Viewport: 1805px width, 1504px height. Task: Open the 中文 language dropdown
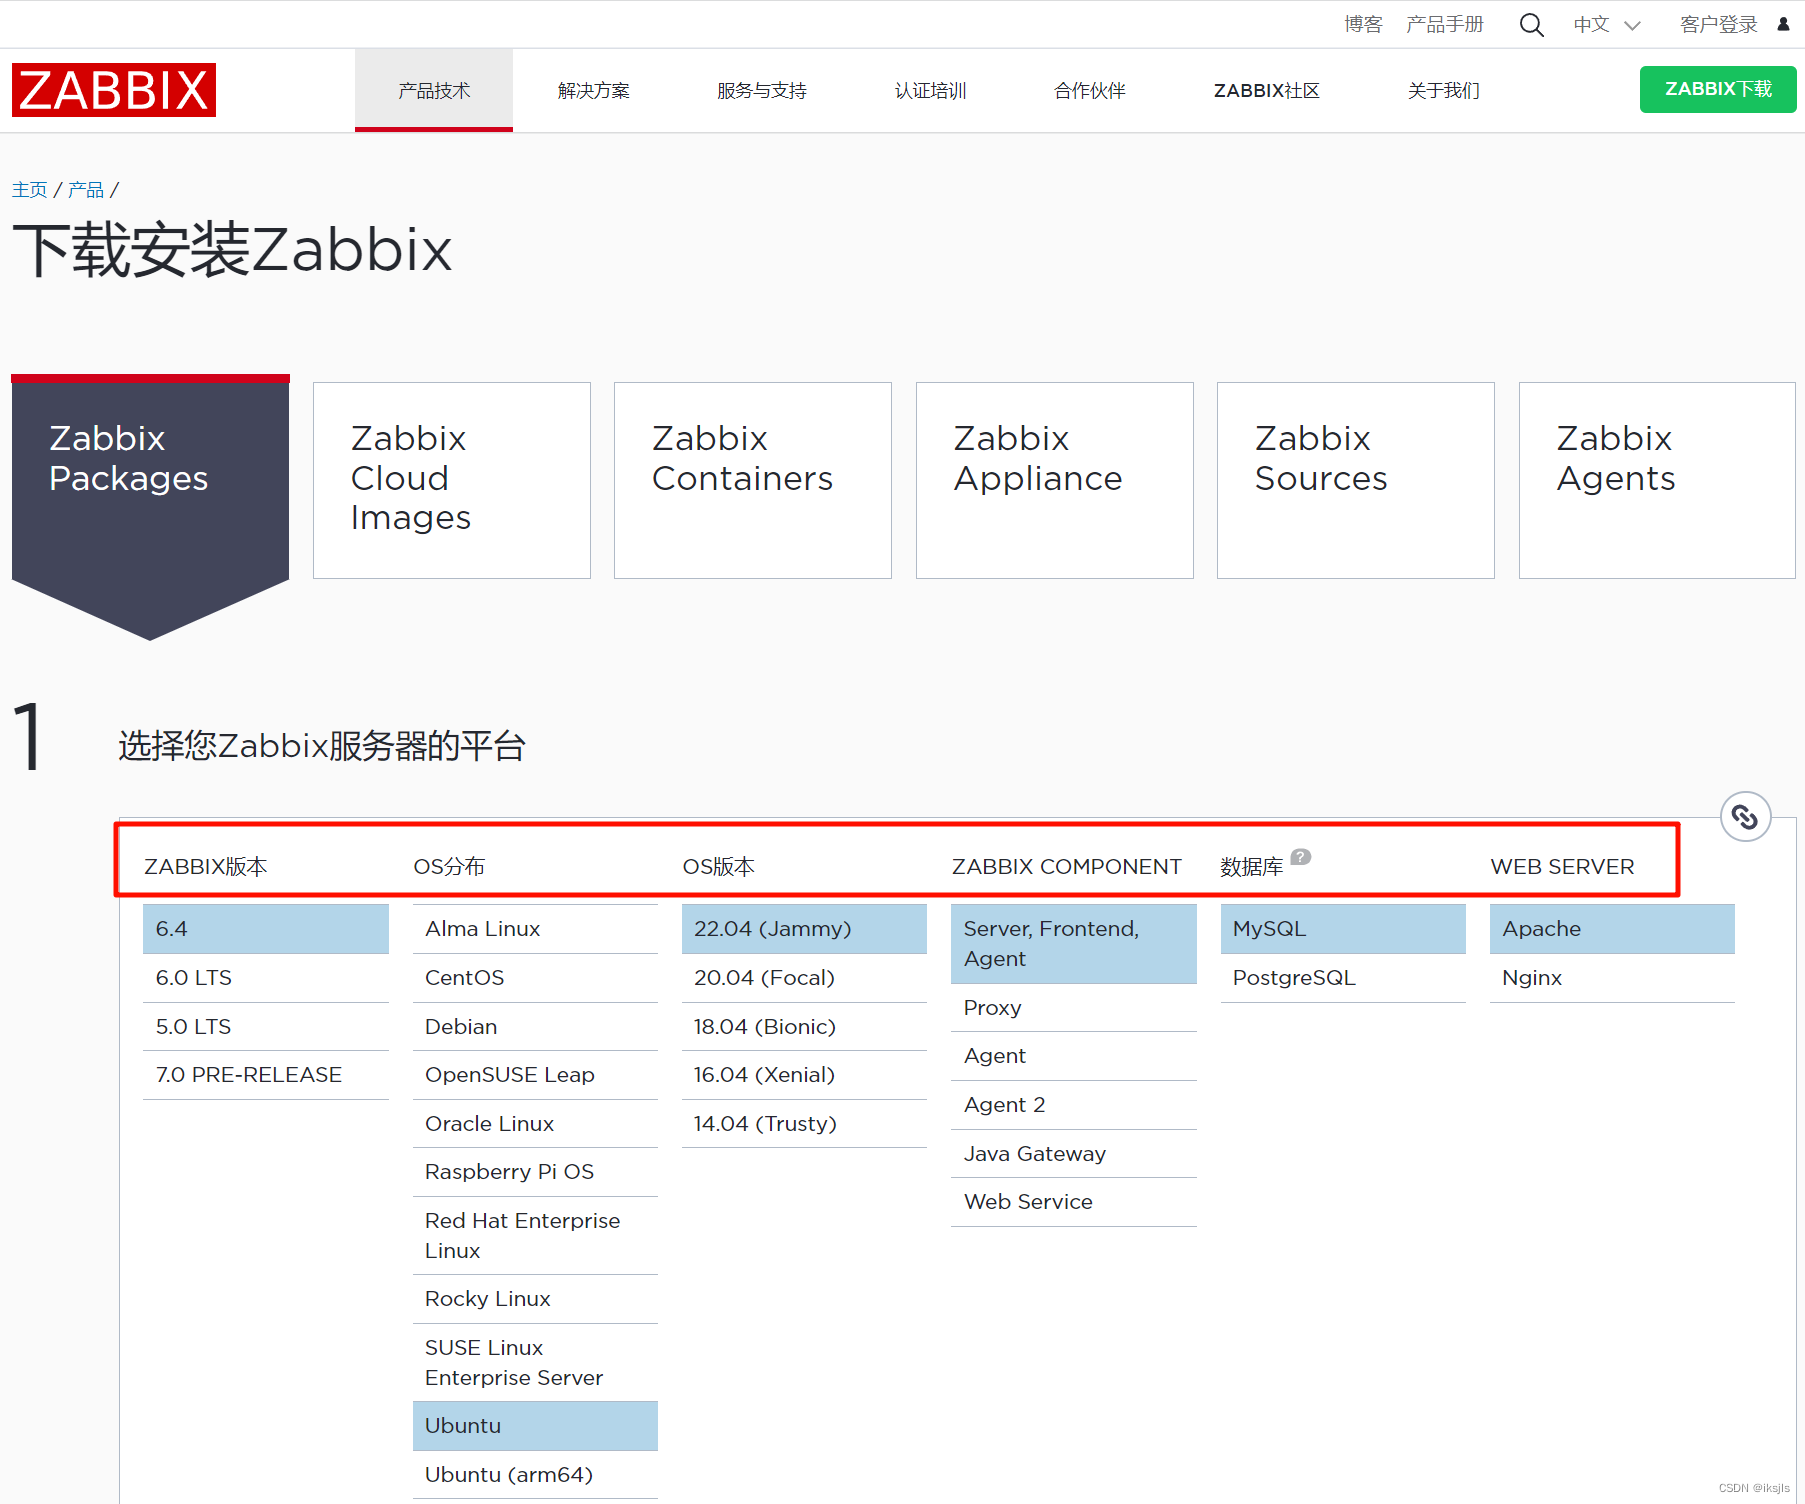click(1606, 24)
